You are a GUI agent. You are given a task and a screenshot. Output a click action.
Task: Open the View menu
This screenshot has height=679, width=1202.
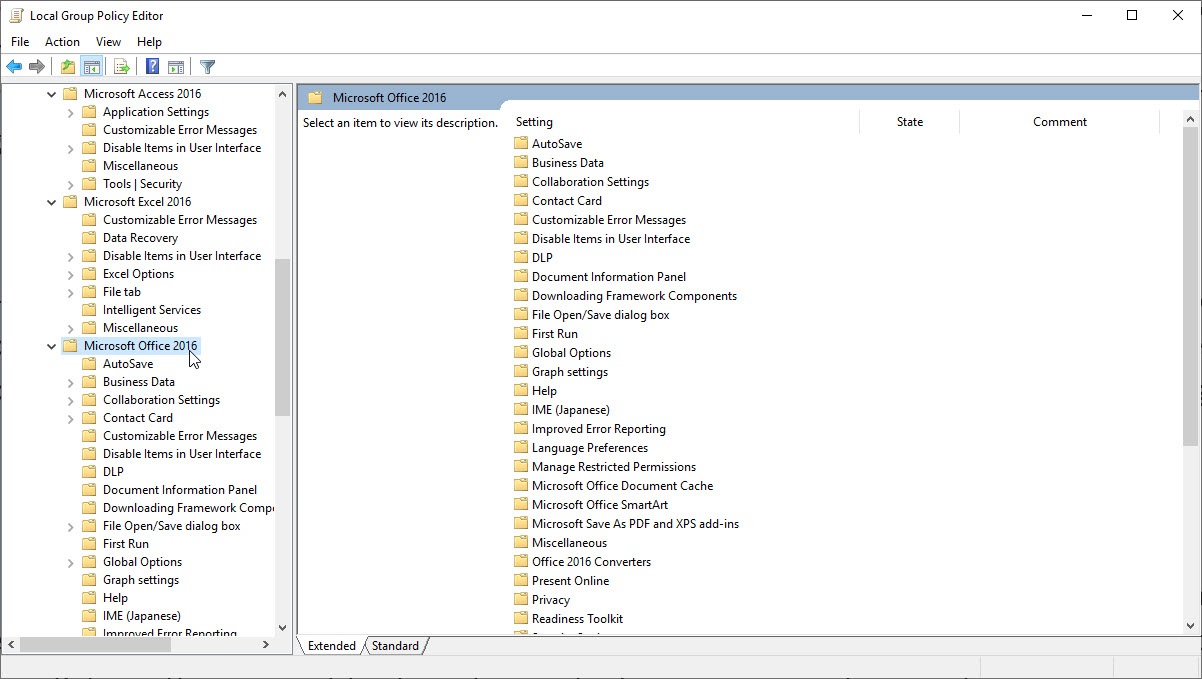tap(108, 42)
